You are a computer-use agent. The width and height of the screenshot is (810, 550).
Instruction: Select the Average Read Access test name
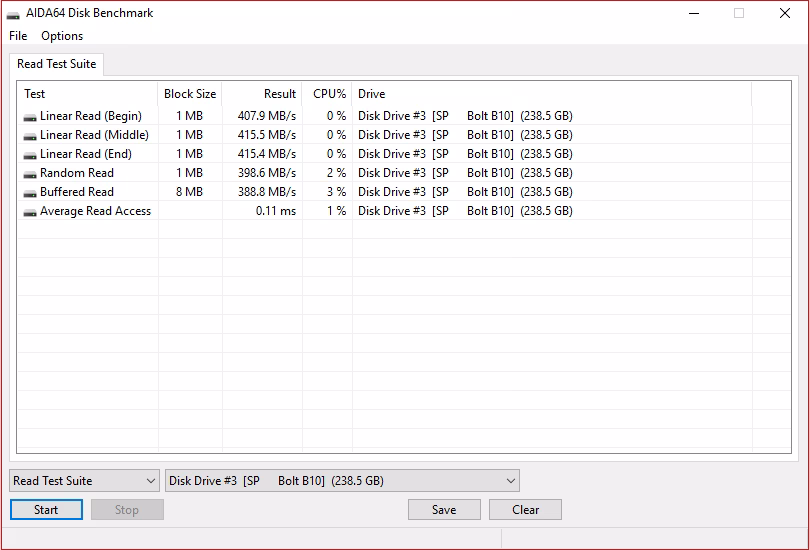point(95,211)
